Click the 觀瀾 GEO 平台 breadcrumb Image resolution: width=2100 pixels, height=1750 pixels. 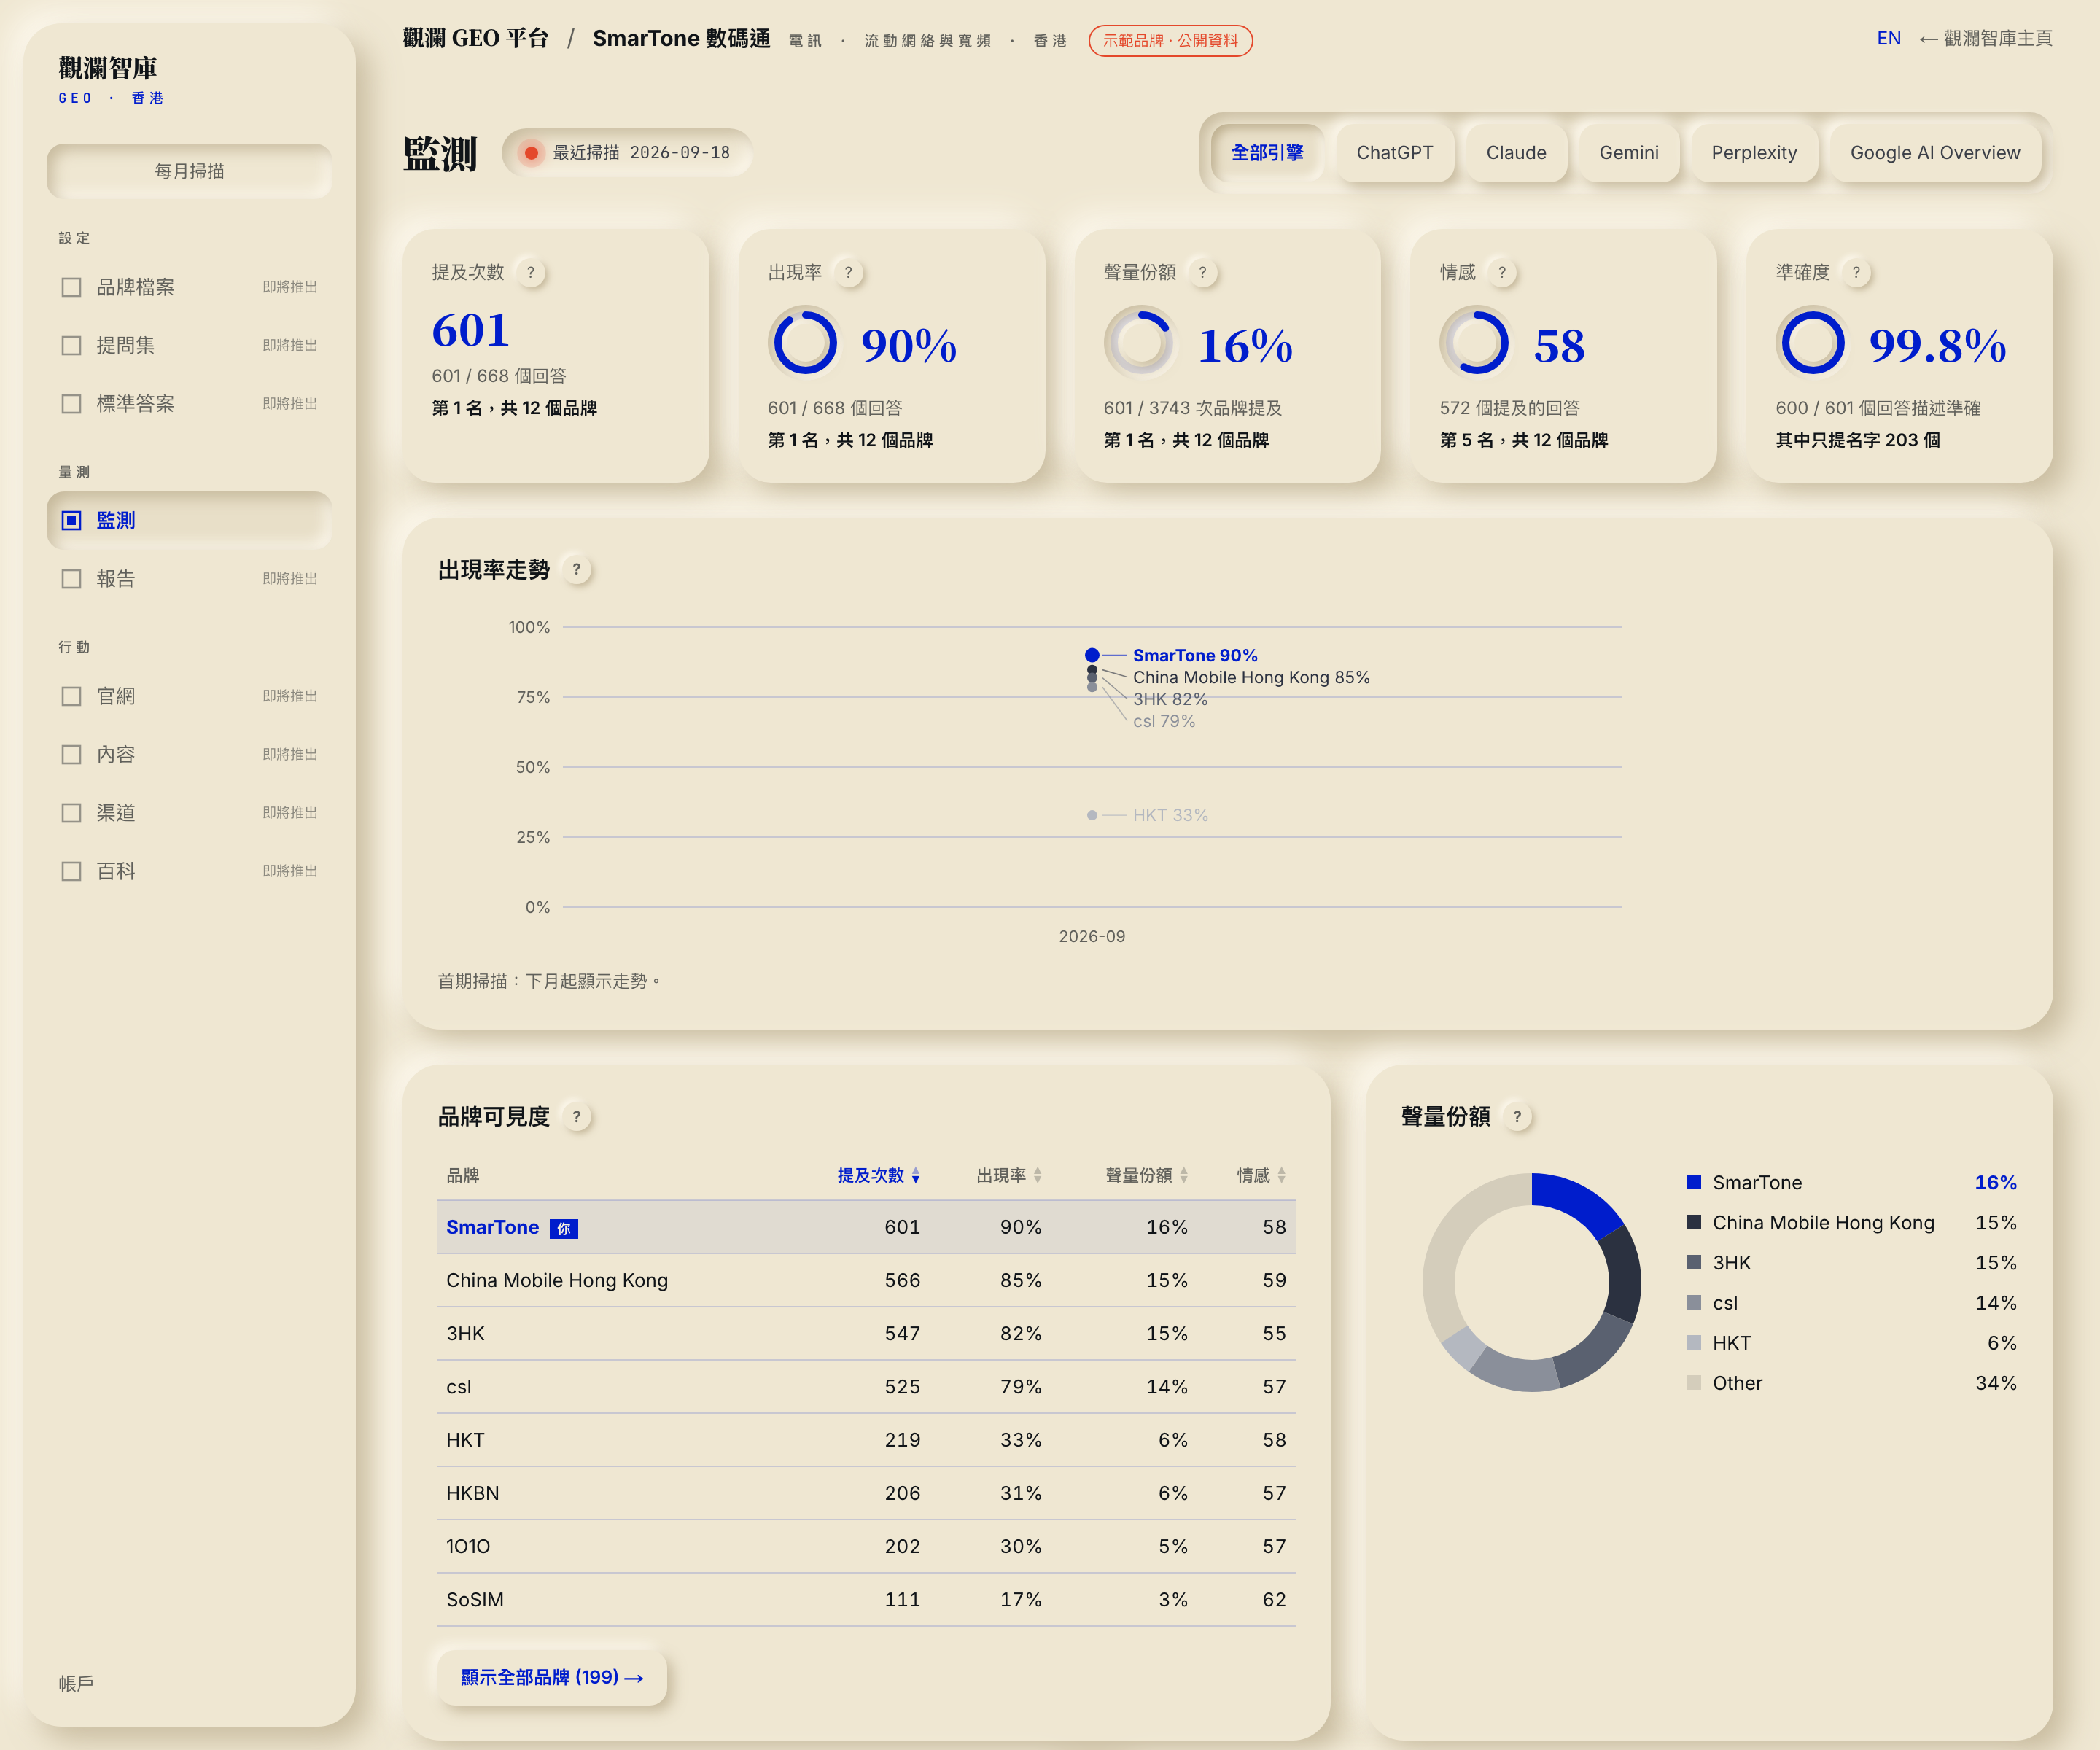point(476,38)
